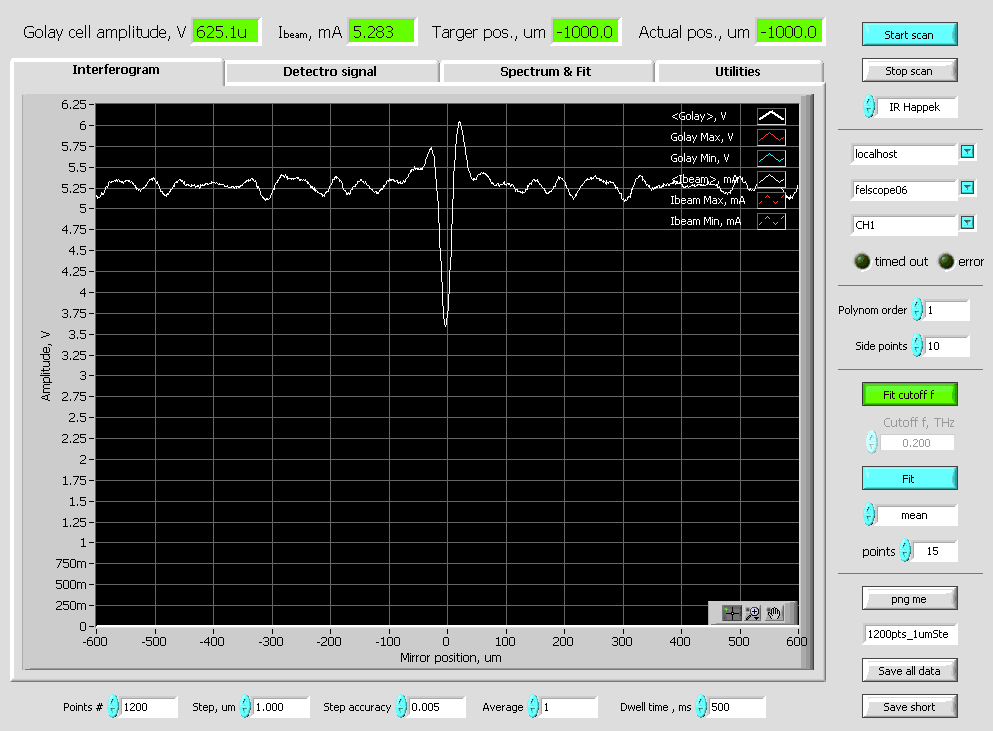Select the graph pan hand tool
The width and height of the screenshot is (993, 731).
click(x=774, y=613)
